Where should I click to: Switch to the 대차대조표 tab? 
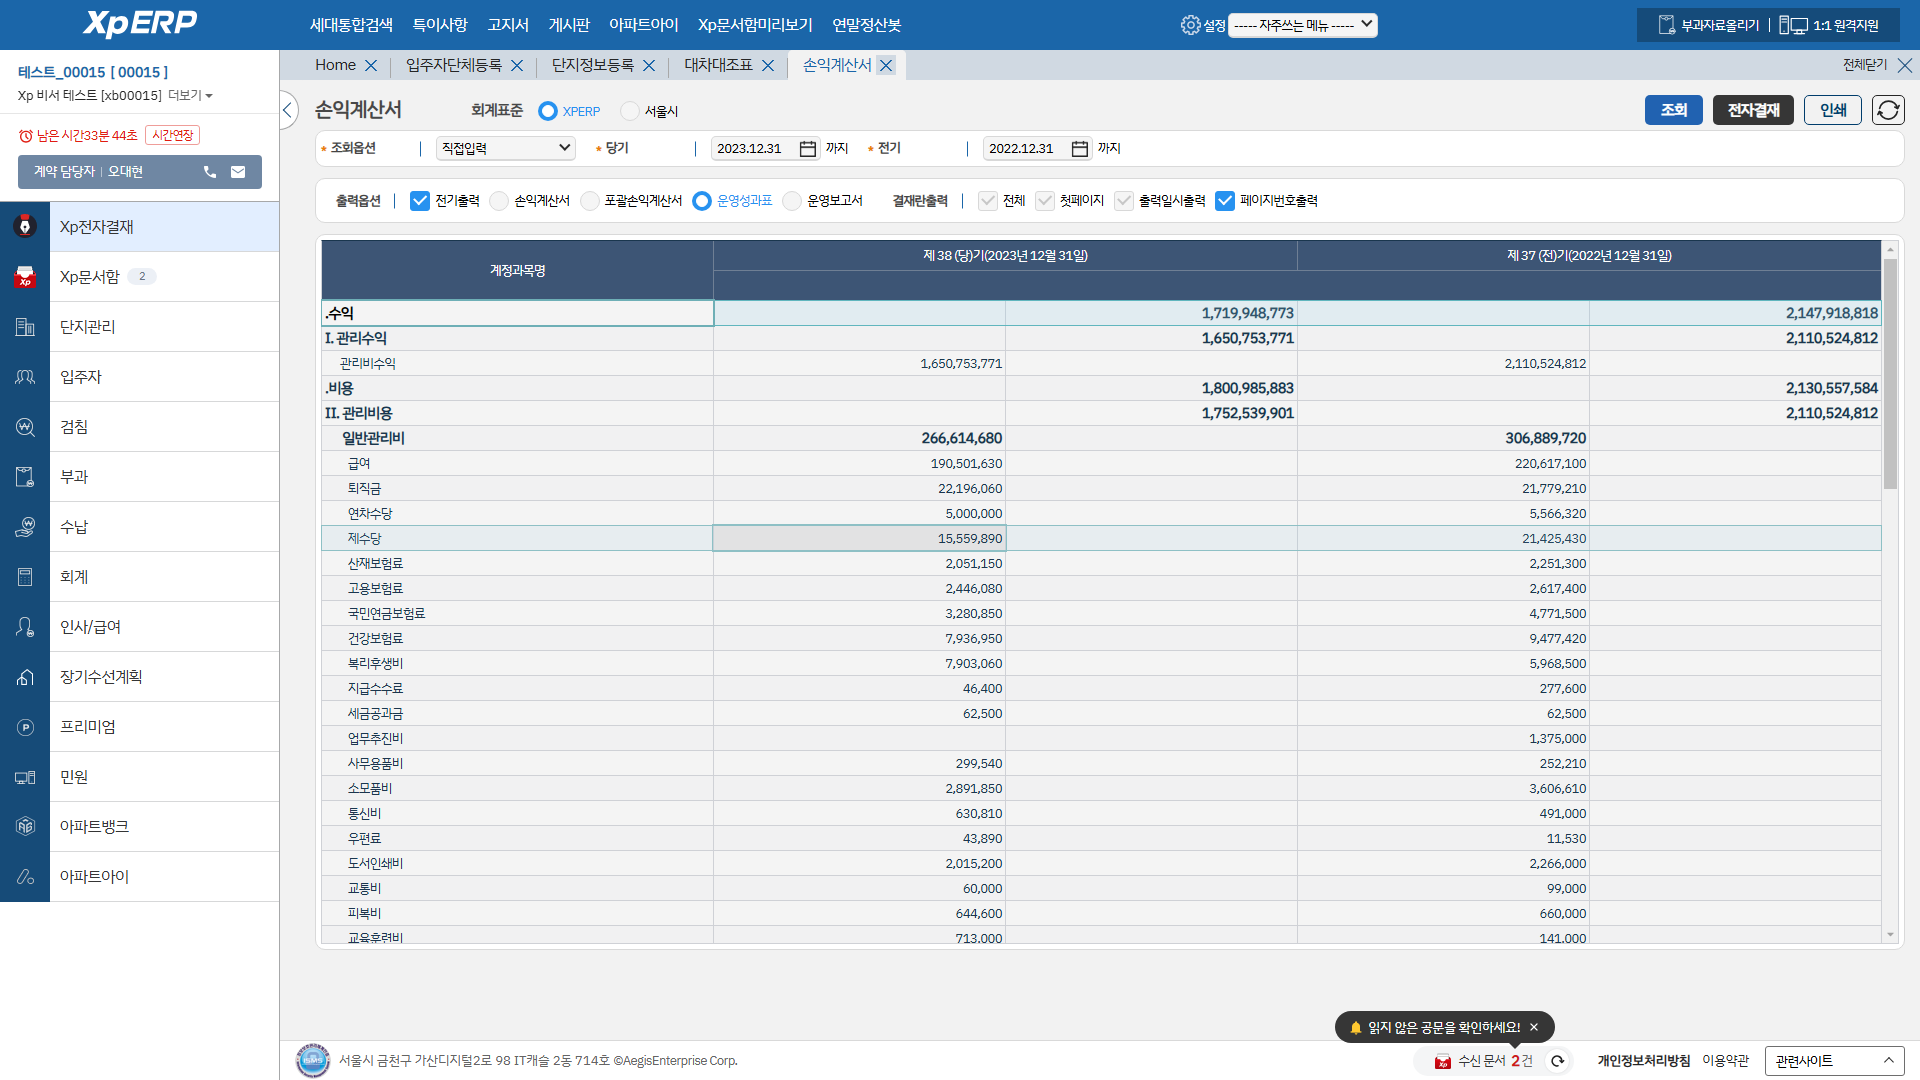tap(718, 65)
